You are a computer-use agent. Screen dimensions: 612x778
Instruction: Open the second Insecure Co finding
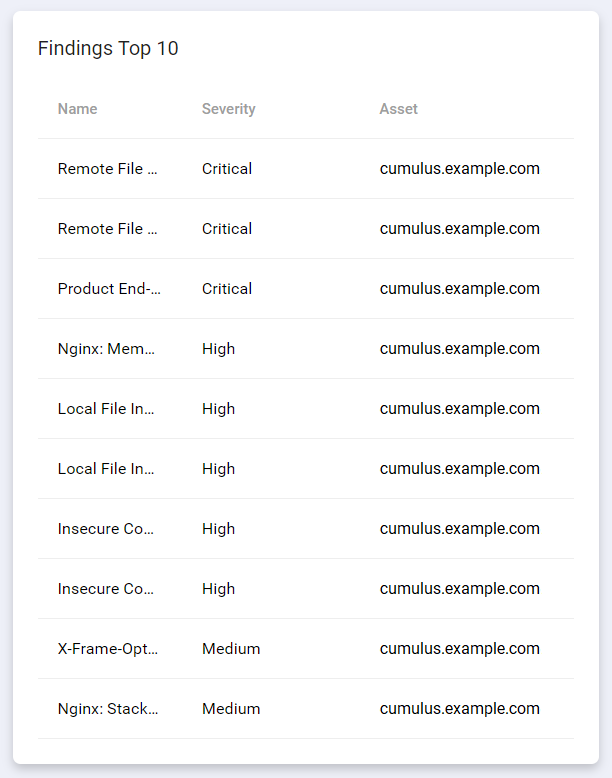tap(107, 589)
